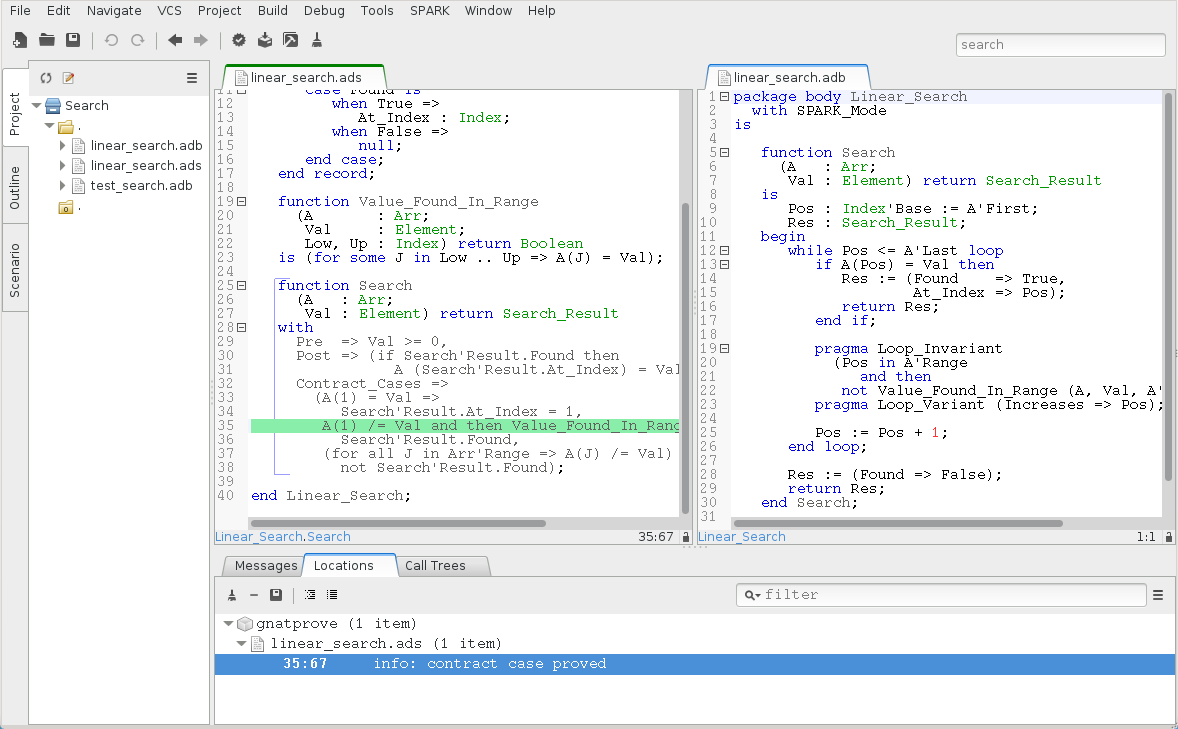Redo the last undone edit
This screenshot has height=729, width=1178.
(x=137, y=41)
